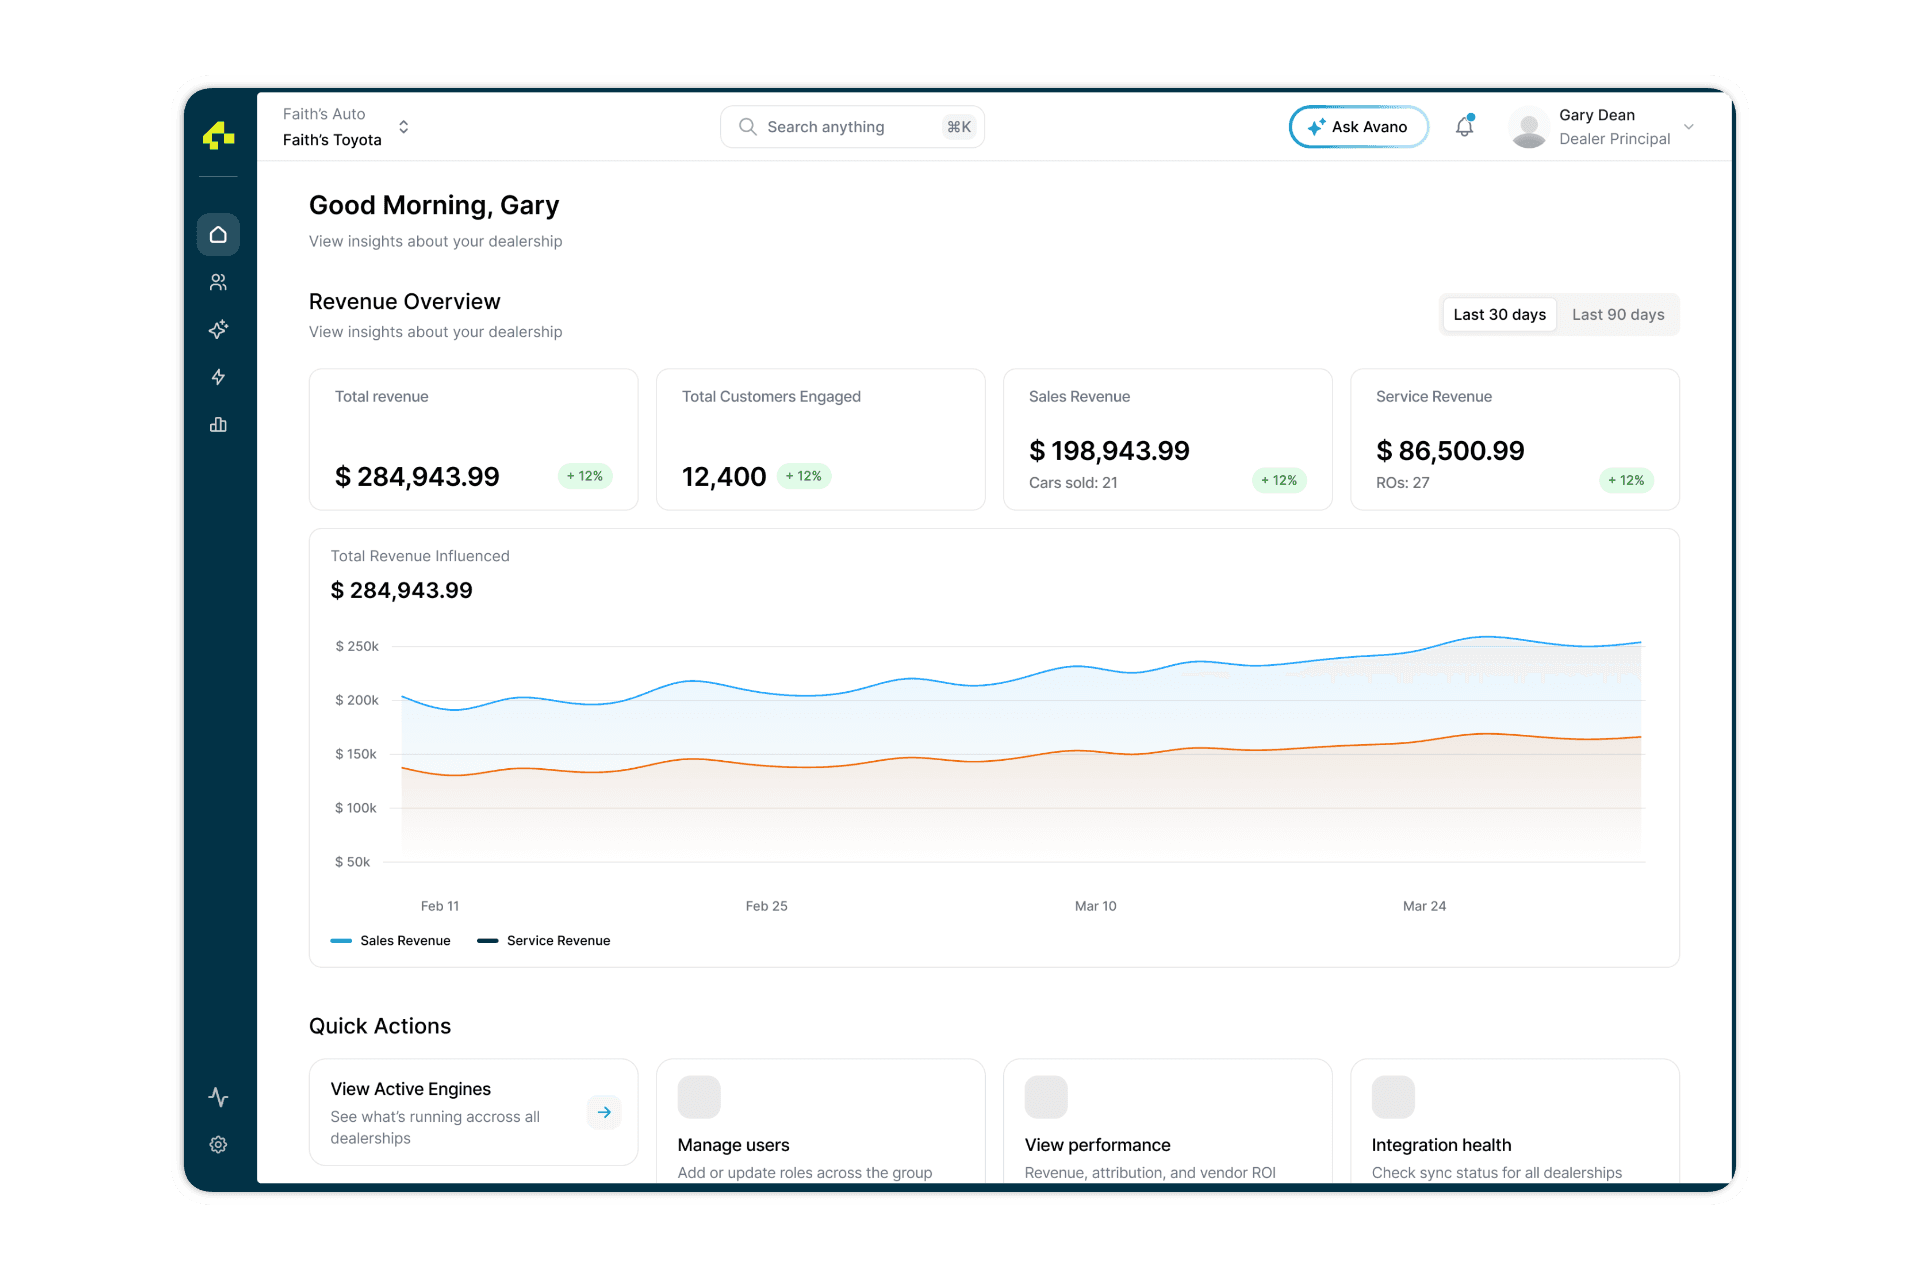
Task: Select the Home icon in the sidebar
Action: [x=218, y=234]
